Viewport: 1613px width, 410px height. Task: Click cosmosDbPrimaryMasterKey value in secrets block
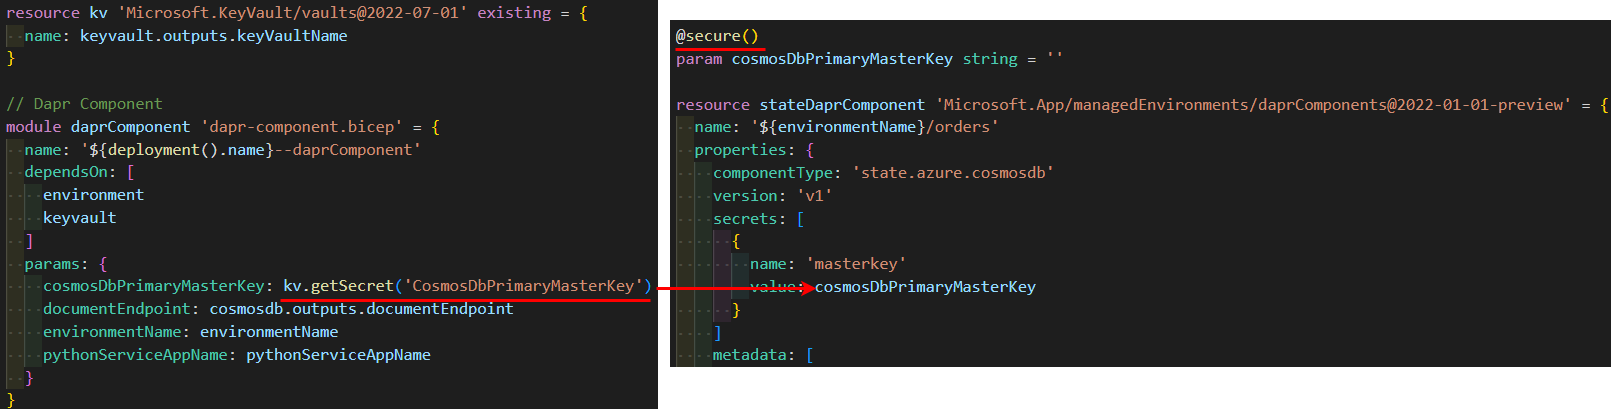tap(925, 287)
